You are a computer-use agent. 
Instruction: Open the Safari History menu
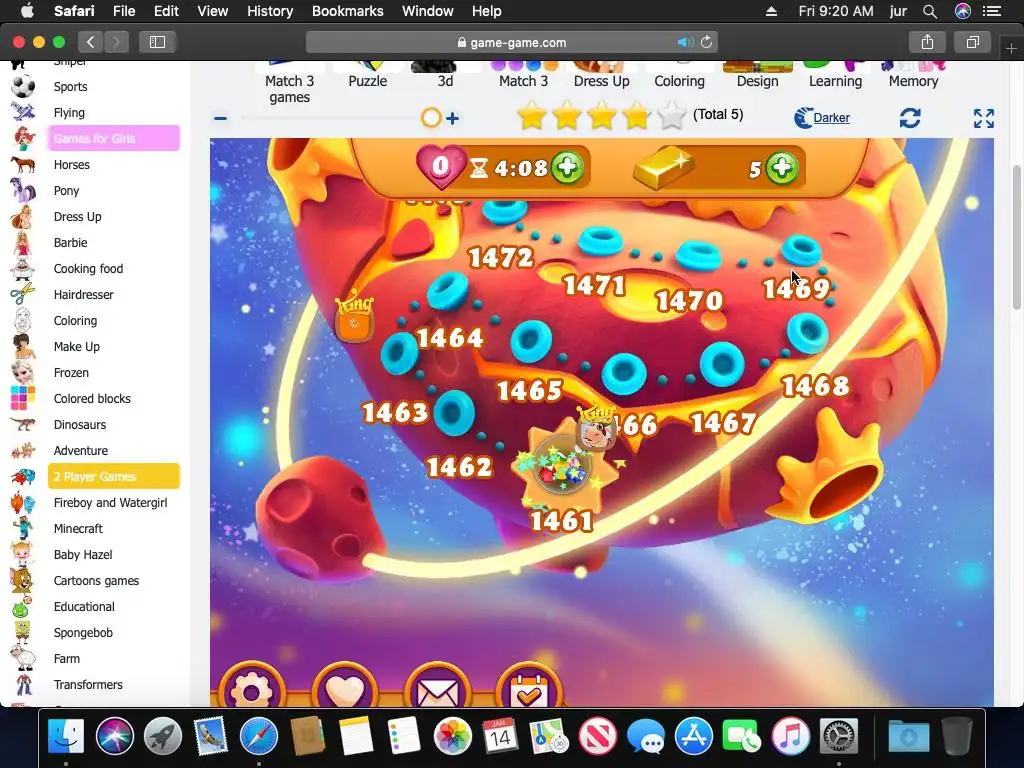point(270,11)
